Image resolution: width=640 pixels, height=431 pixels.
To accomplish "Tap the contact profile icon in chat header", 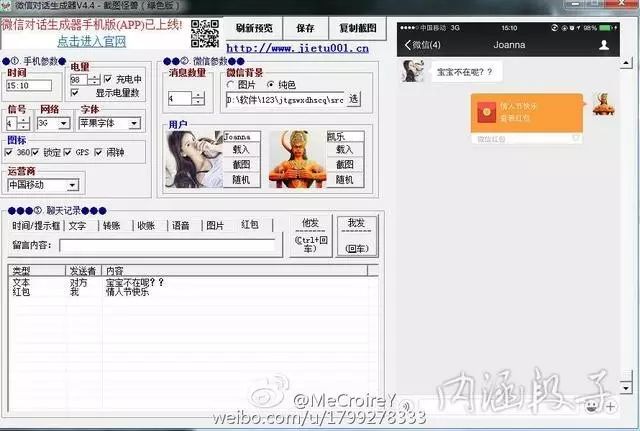I will [604, 45].
